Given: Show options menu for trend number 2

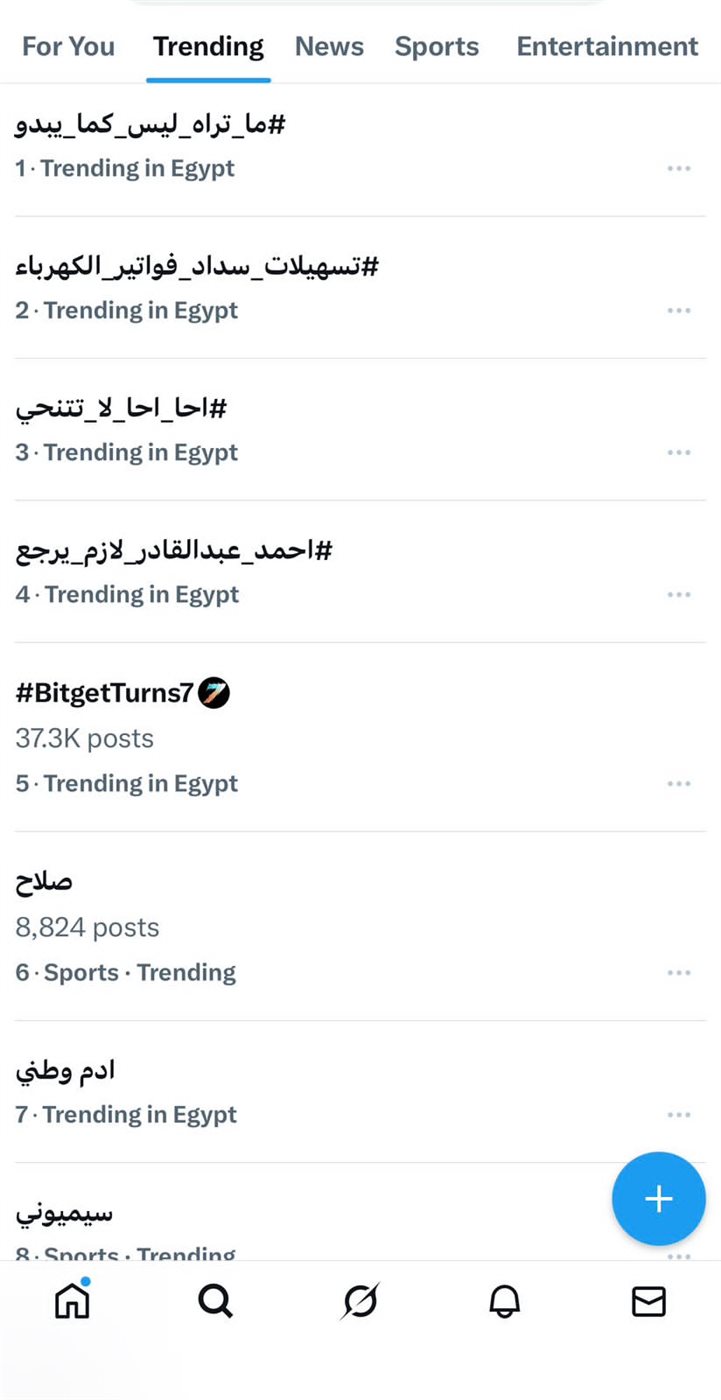Looking at the screenshot, I should pyautogui.click(x=679, y=311).
